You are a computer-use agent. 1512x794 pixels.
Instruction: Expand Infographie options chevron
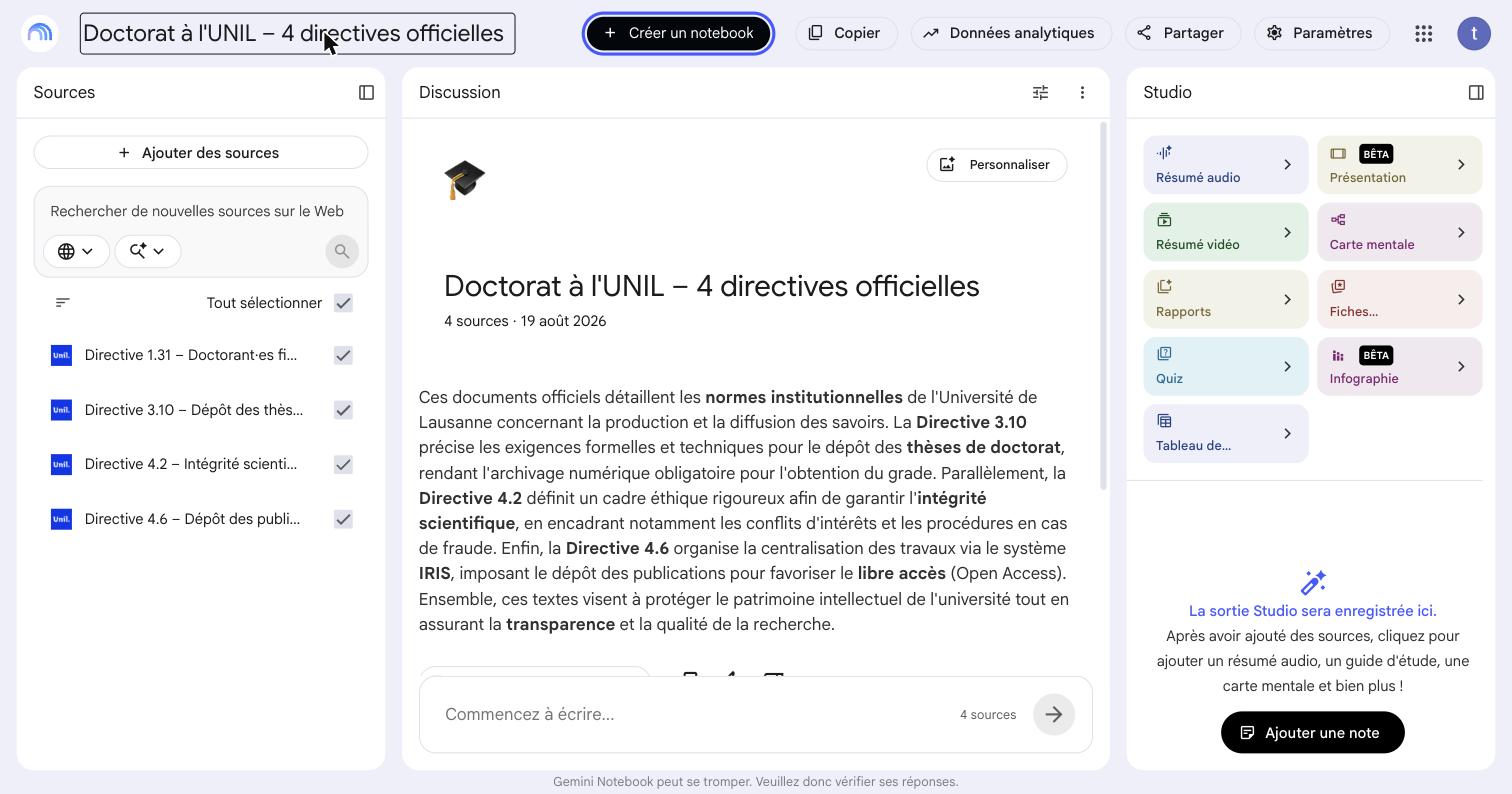(1462, 366)
